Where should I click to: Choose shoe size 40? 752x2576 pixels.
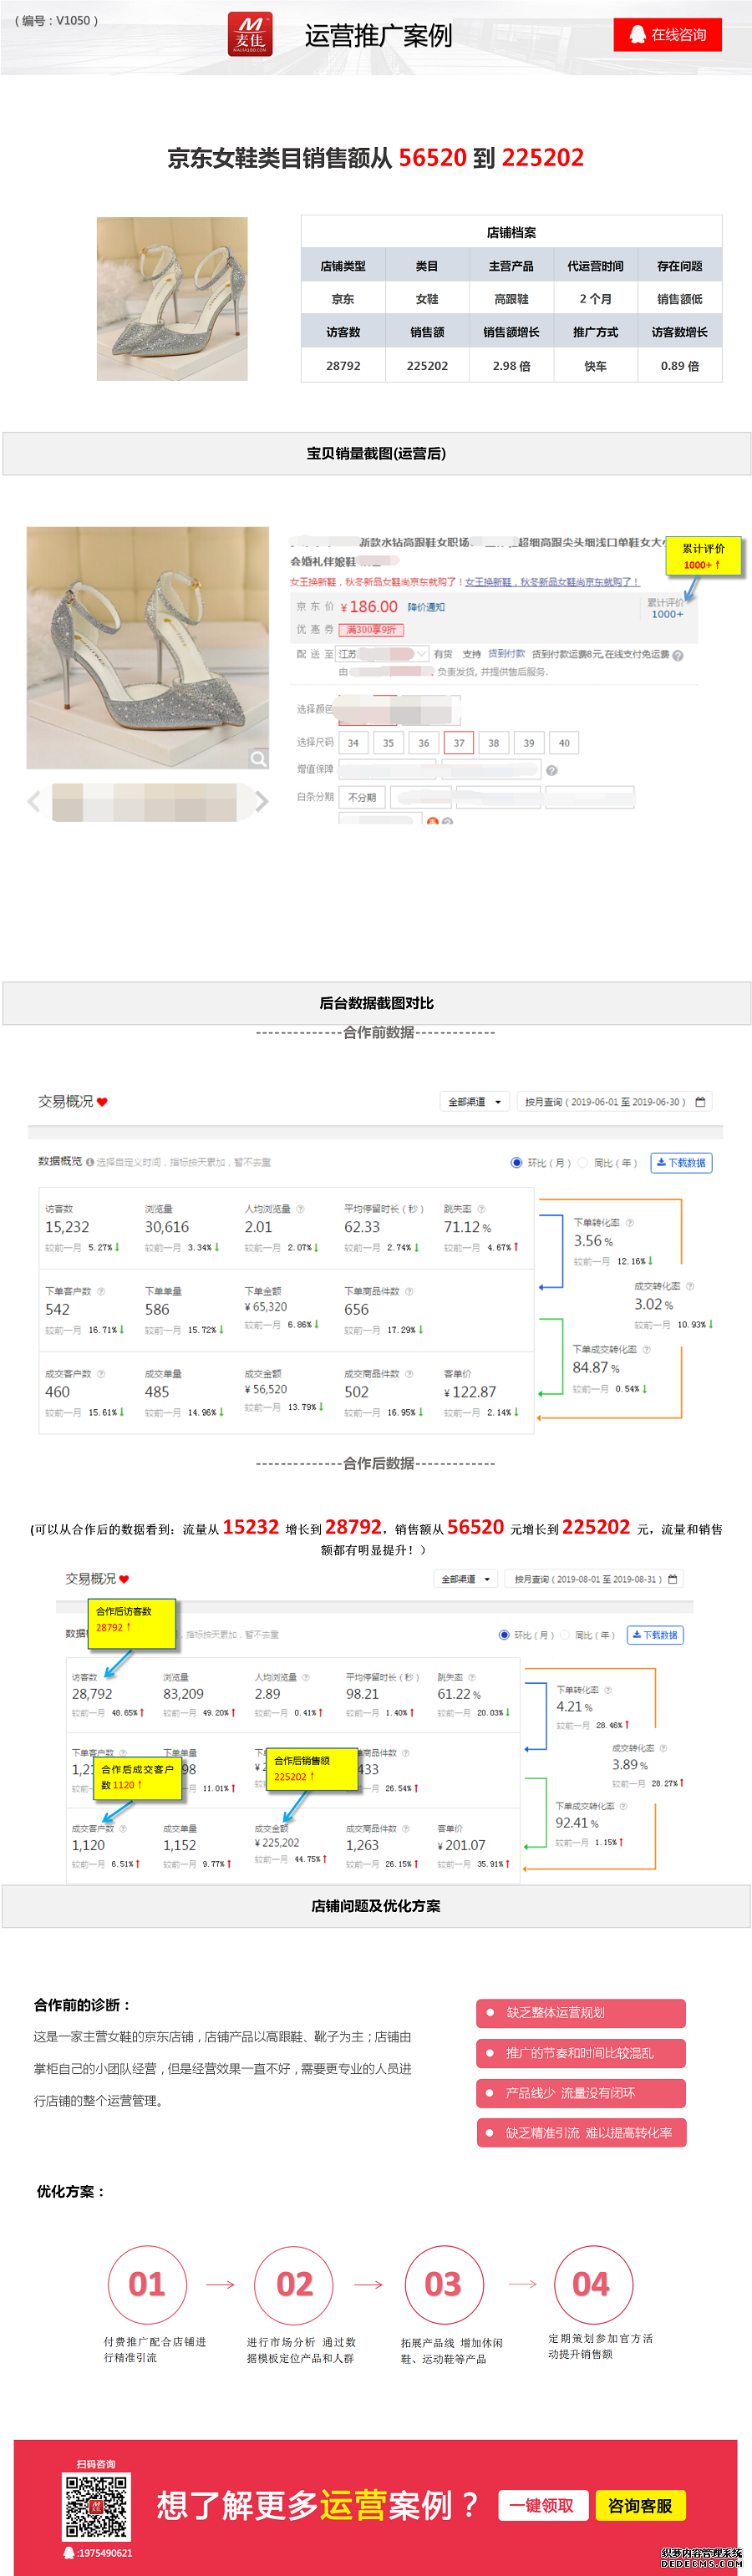(x=564, y=743)
